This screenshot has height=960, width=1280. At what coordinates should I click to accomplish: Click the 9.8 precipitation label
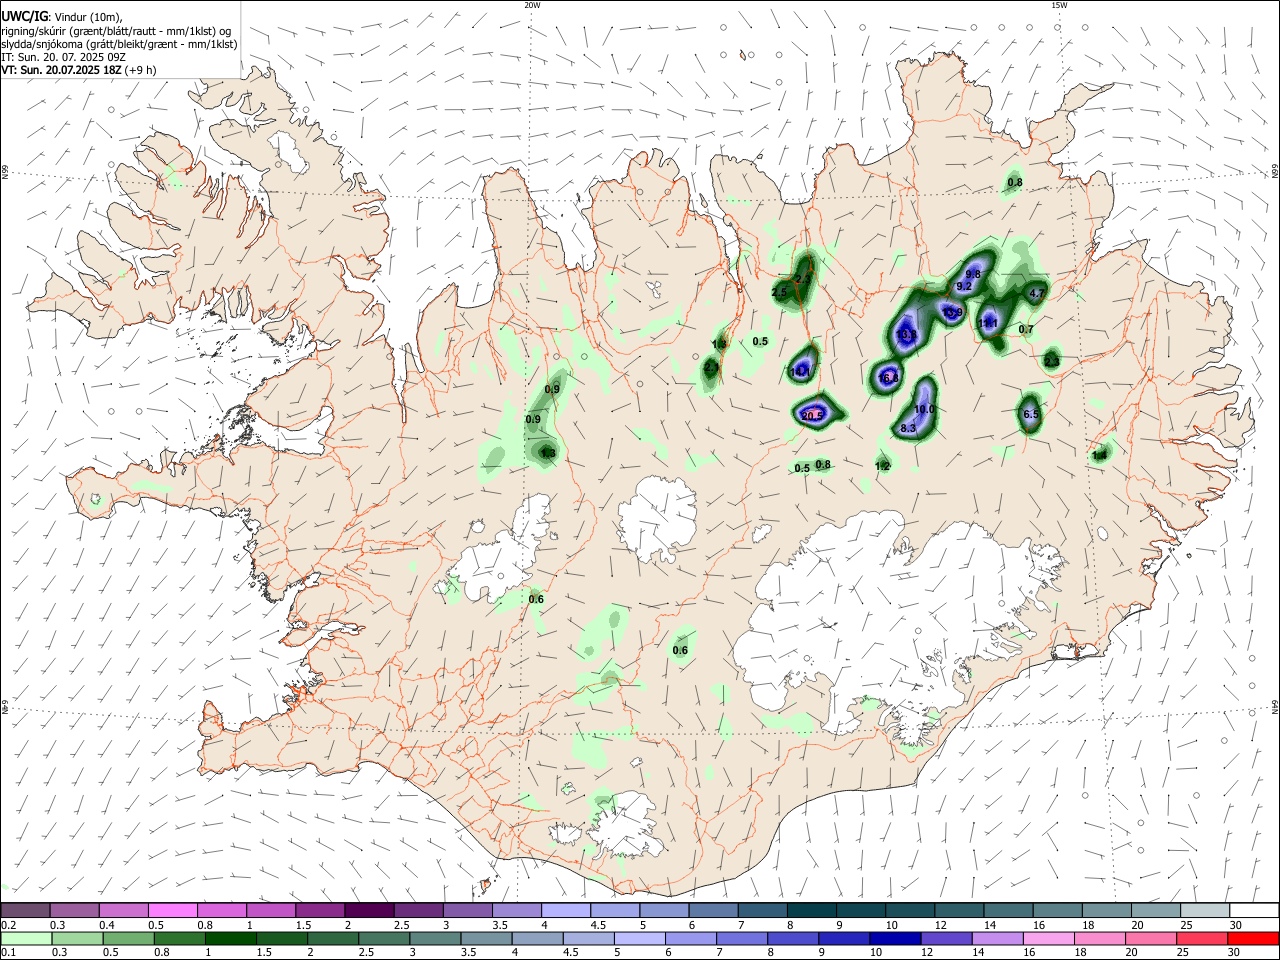click(973, 274)
